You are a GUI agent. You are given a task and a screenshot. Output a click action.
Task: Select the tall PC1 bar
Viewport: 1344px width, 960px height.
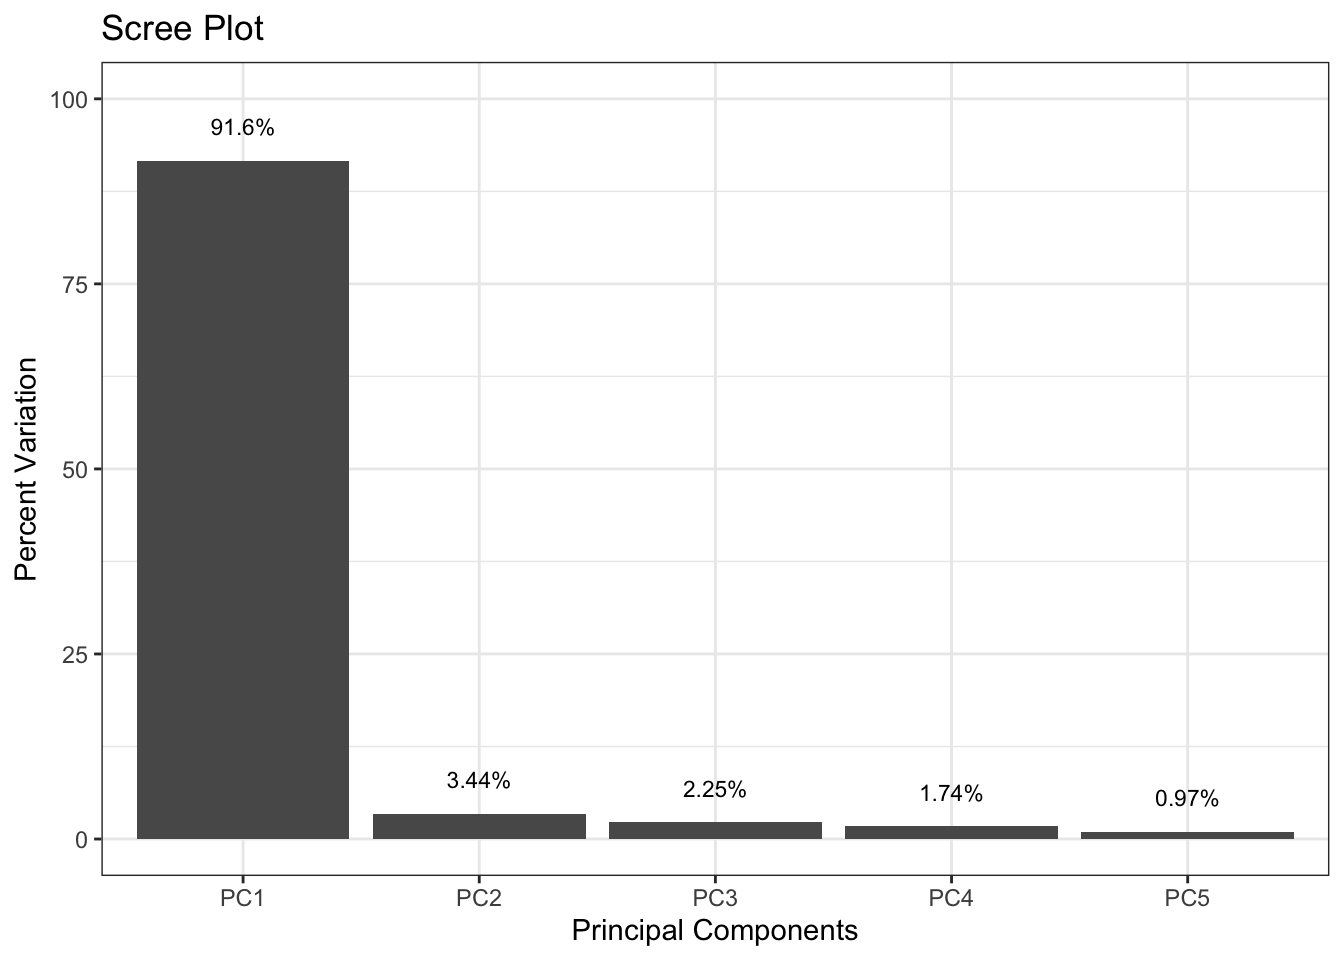(x=242, y=500)
